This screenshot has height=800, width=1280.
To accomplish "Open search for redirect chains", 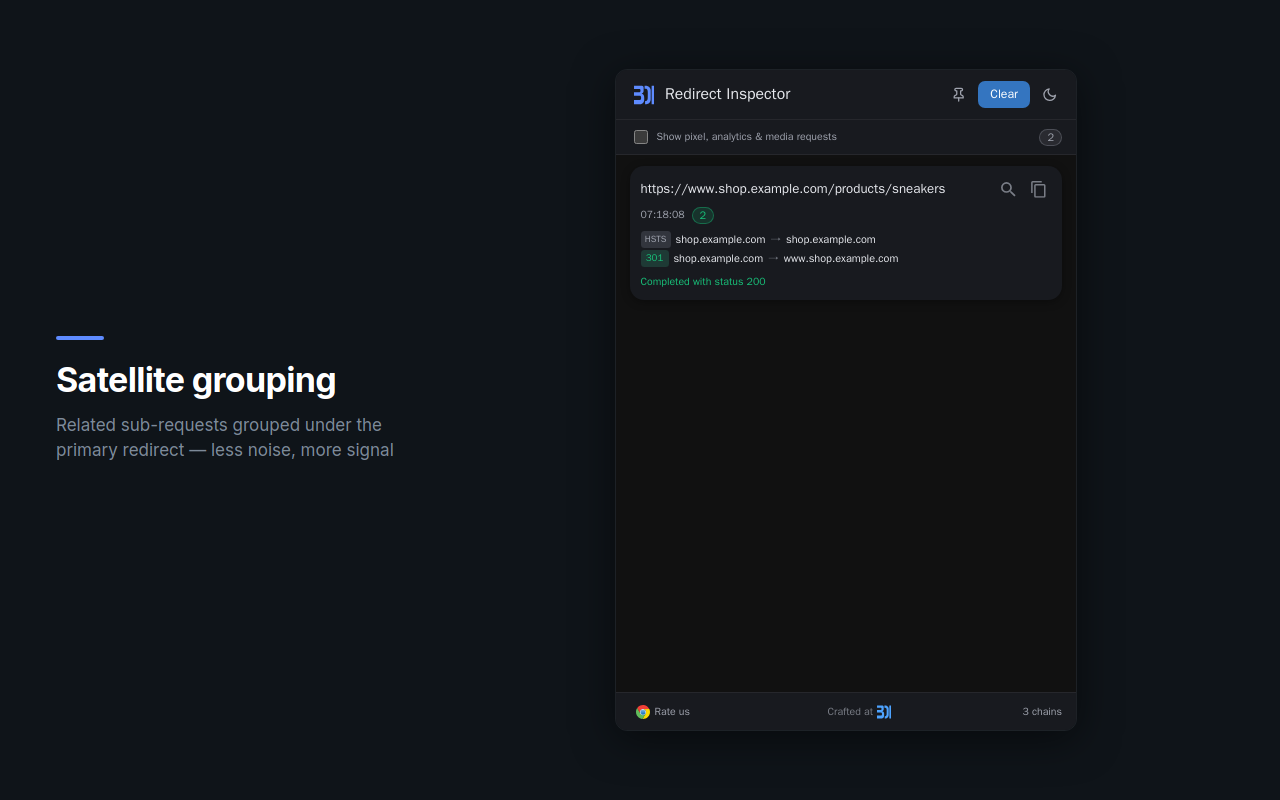I will pos(1008,188).
